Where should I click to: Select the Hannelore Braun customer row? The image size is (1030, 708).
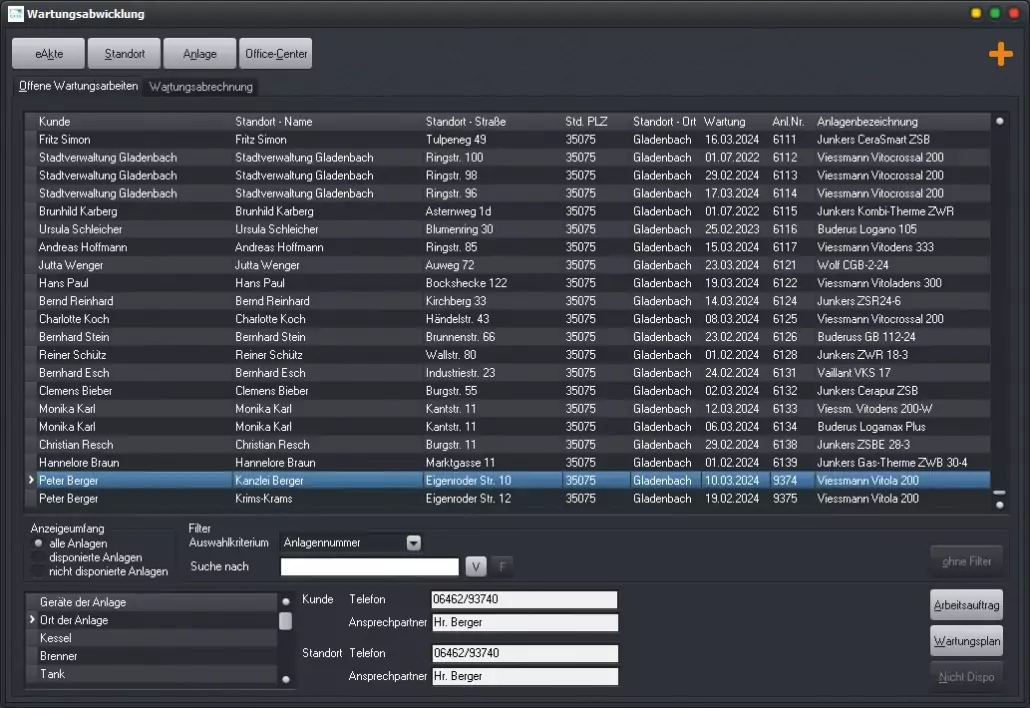coord(507,462)
